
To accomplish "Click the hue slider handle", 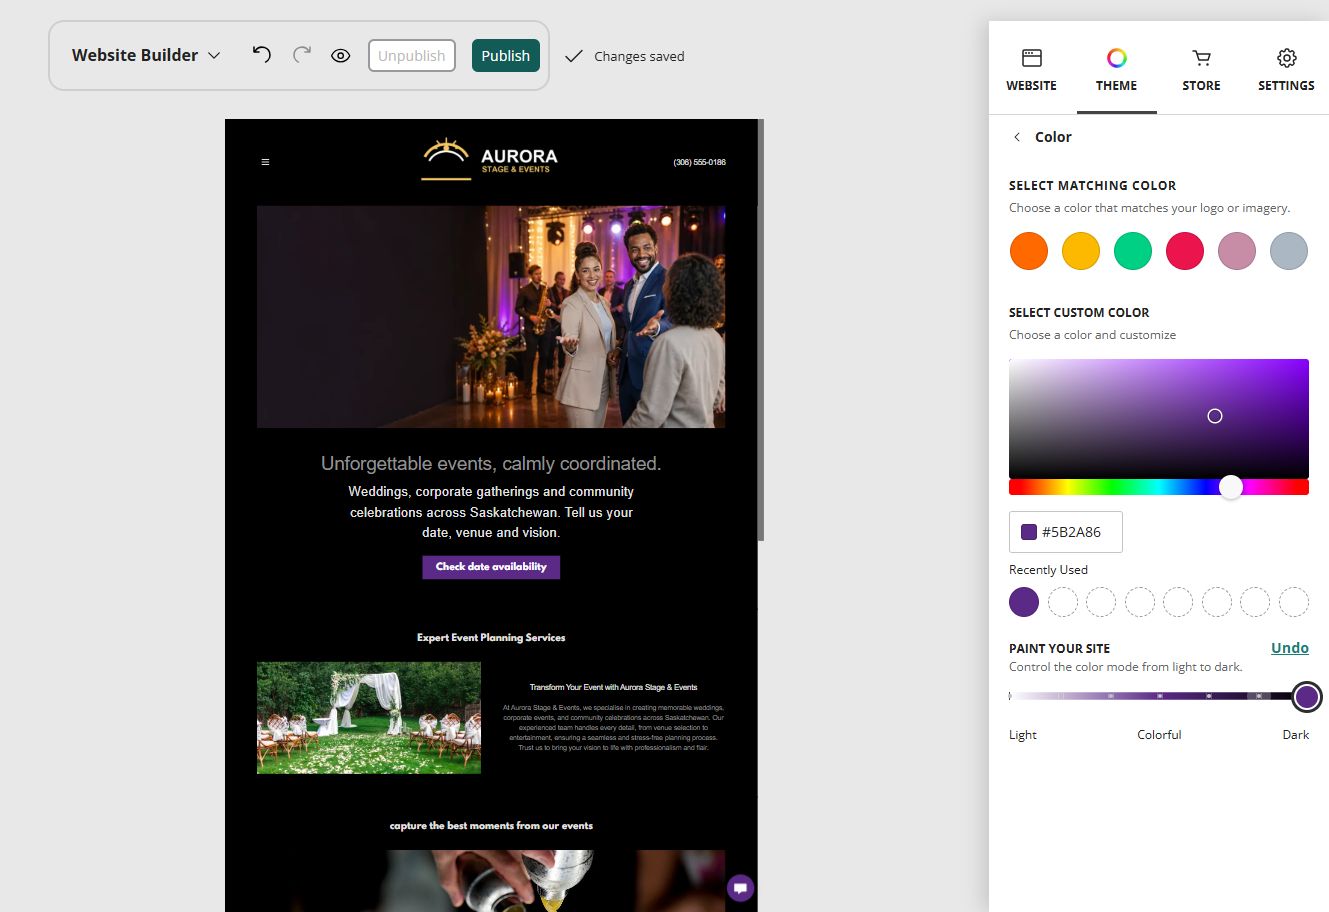I will [x=1231, y=487].
